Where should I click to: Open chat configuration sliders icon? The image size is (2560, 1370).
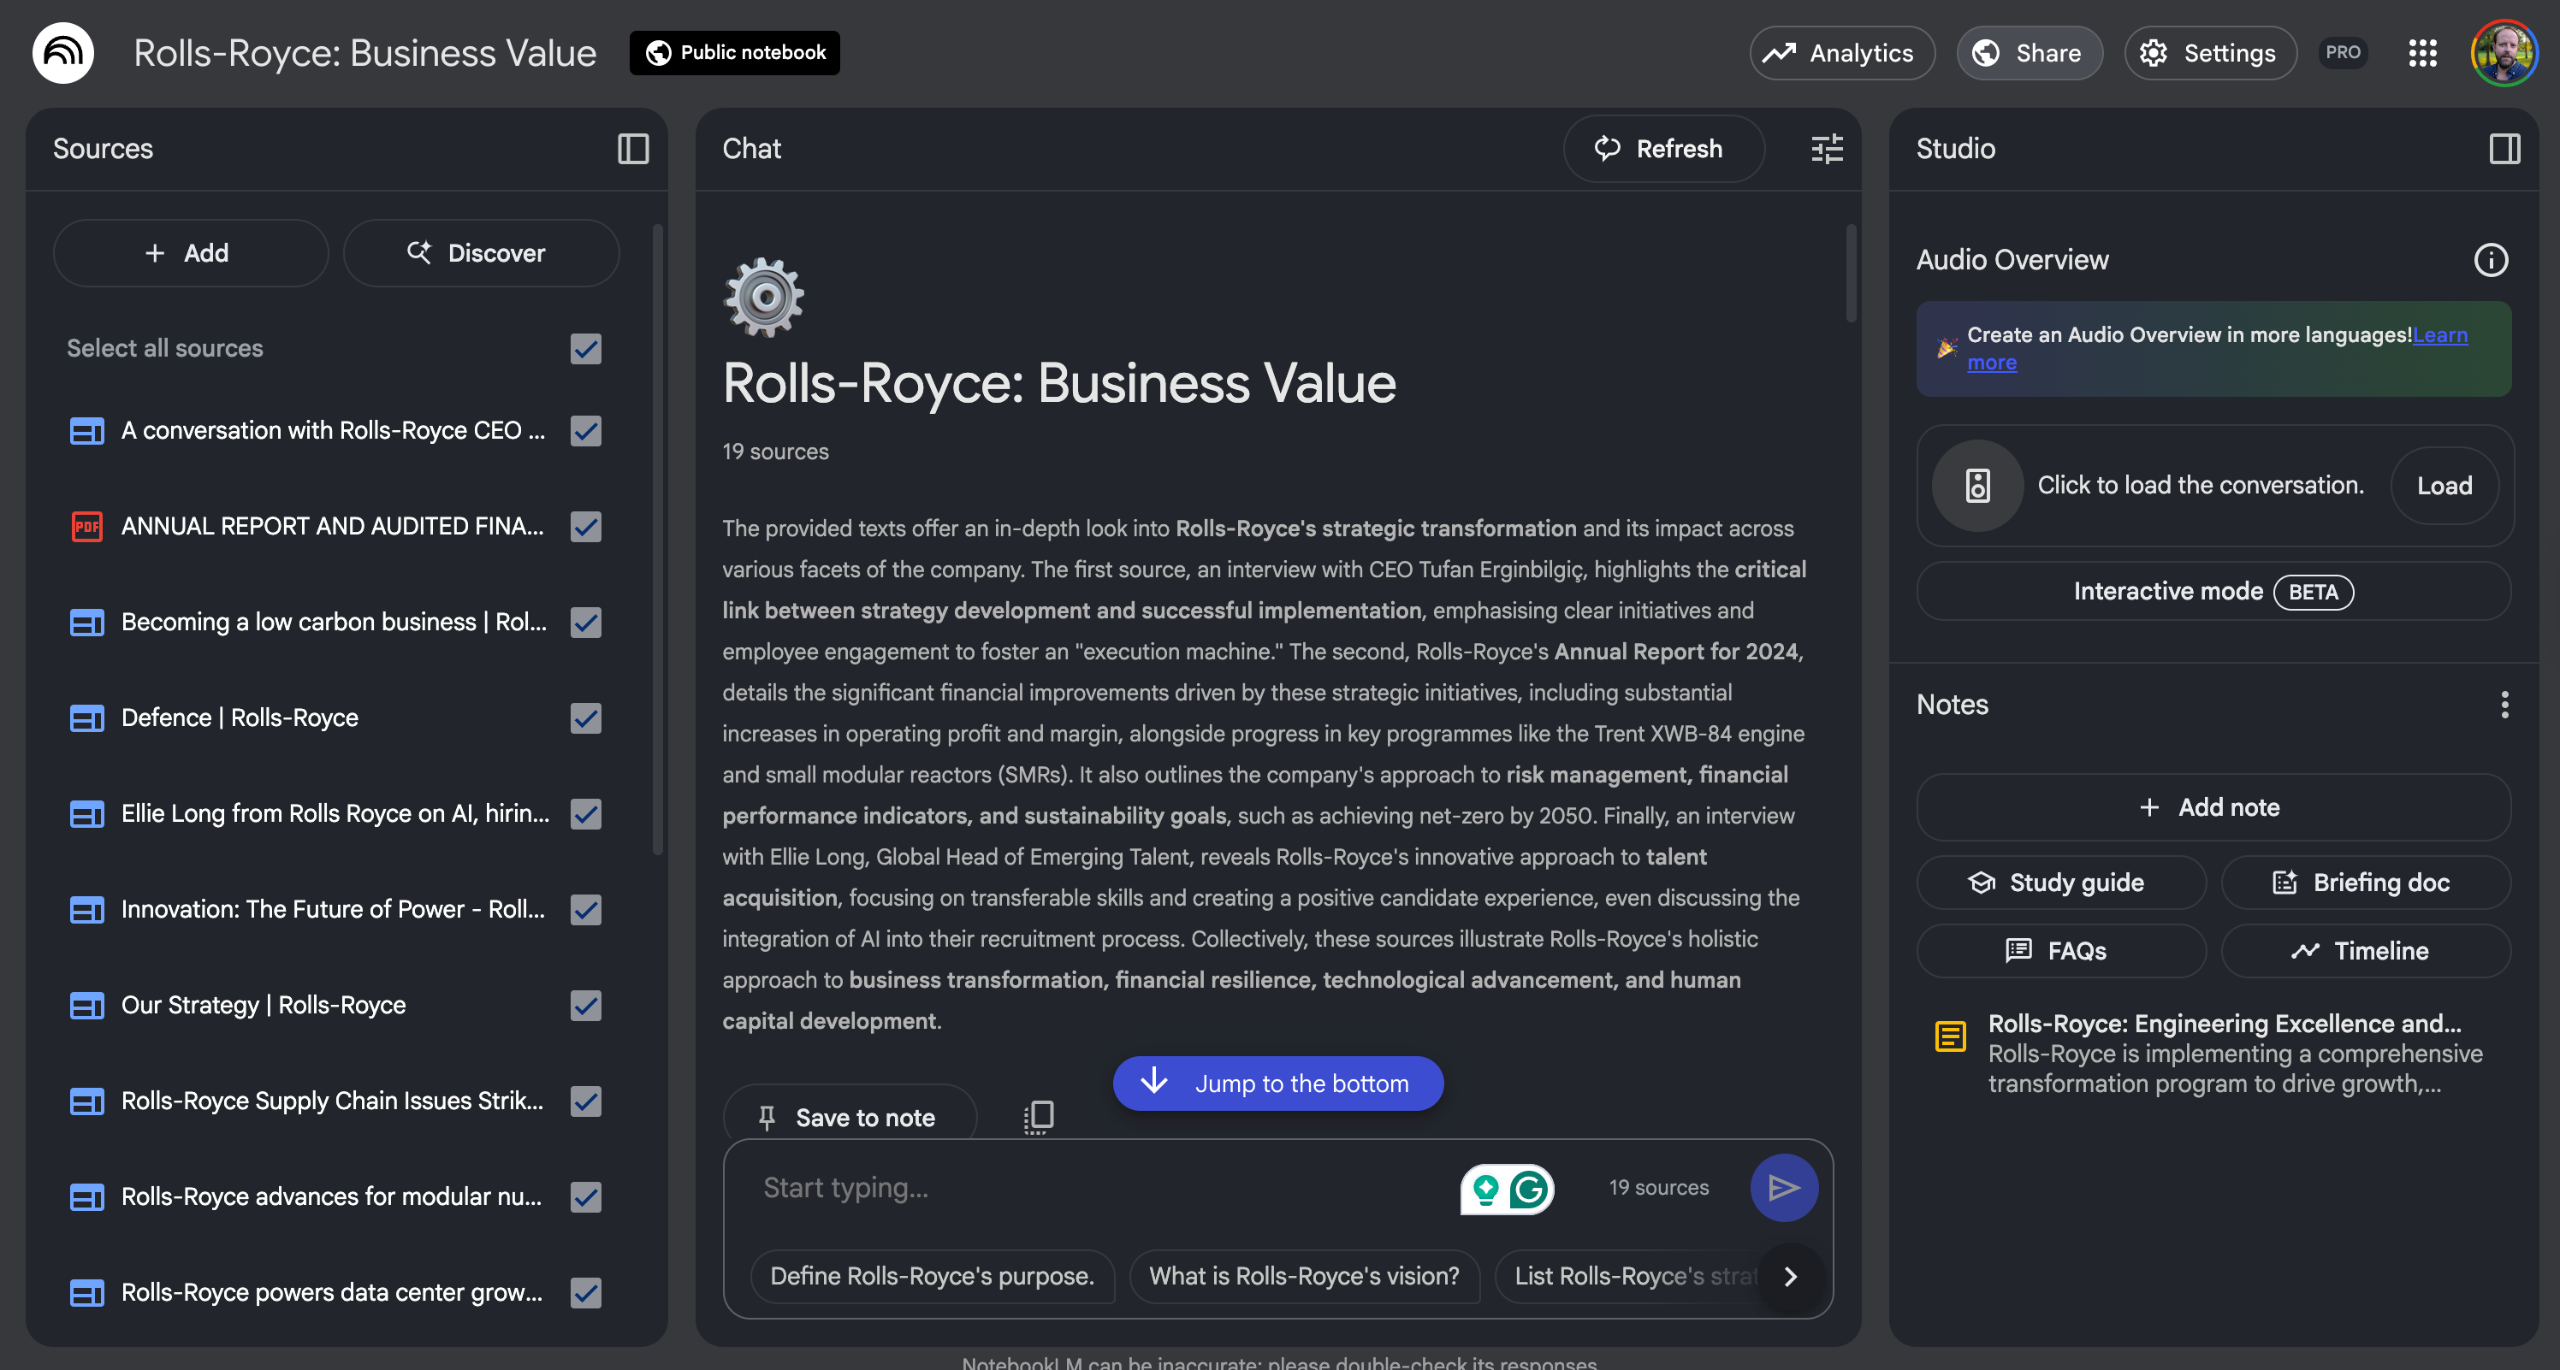click(x=1827, y=149)
